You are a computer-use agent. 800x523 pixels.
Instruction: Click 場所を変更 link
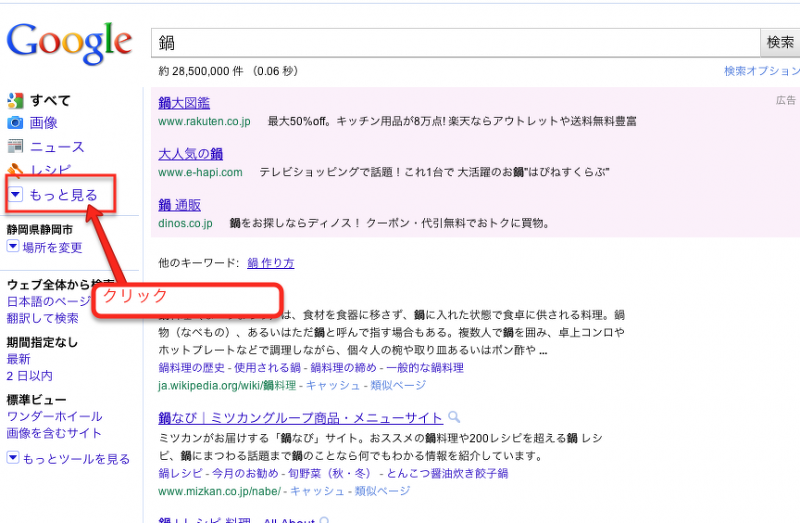coord(52,247)
